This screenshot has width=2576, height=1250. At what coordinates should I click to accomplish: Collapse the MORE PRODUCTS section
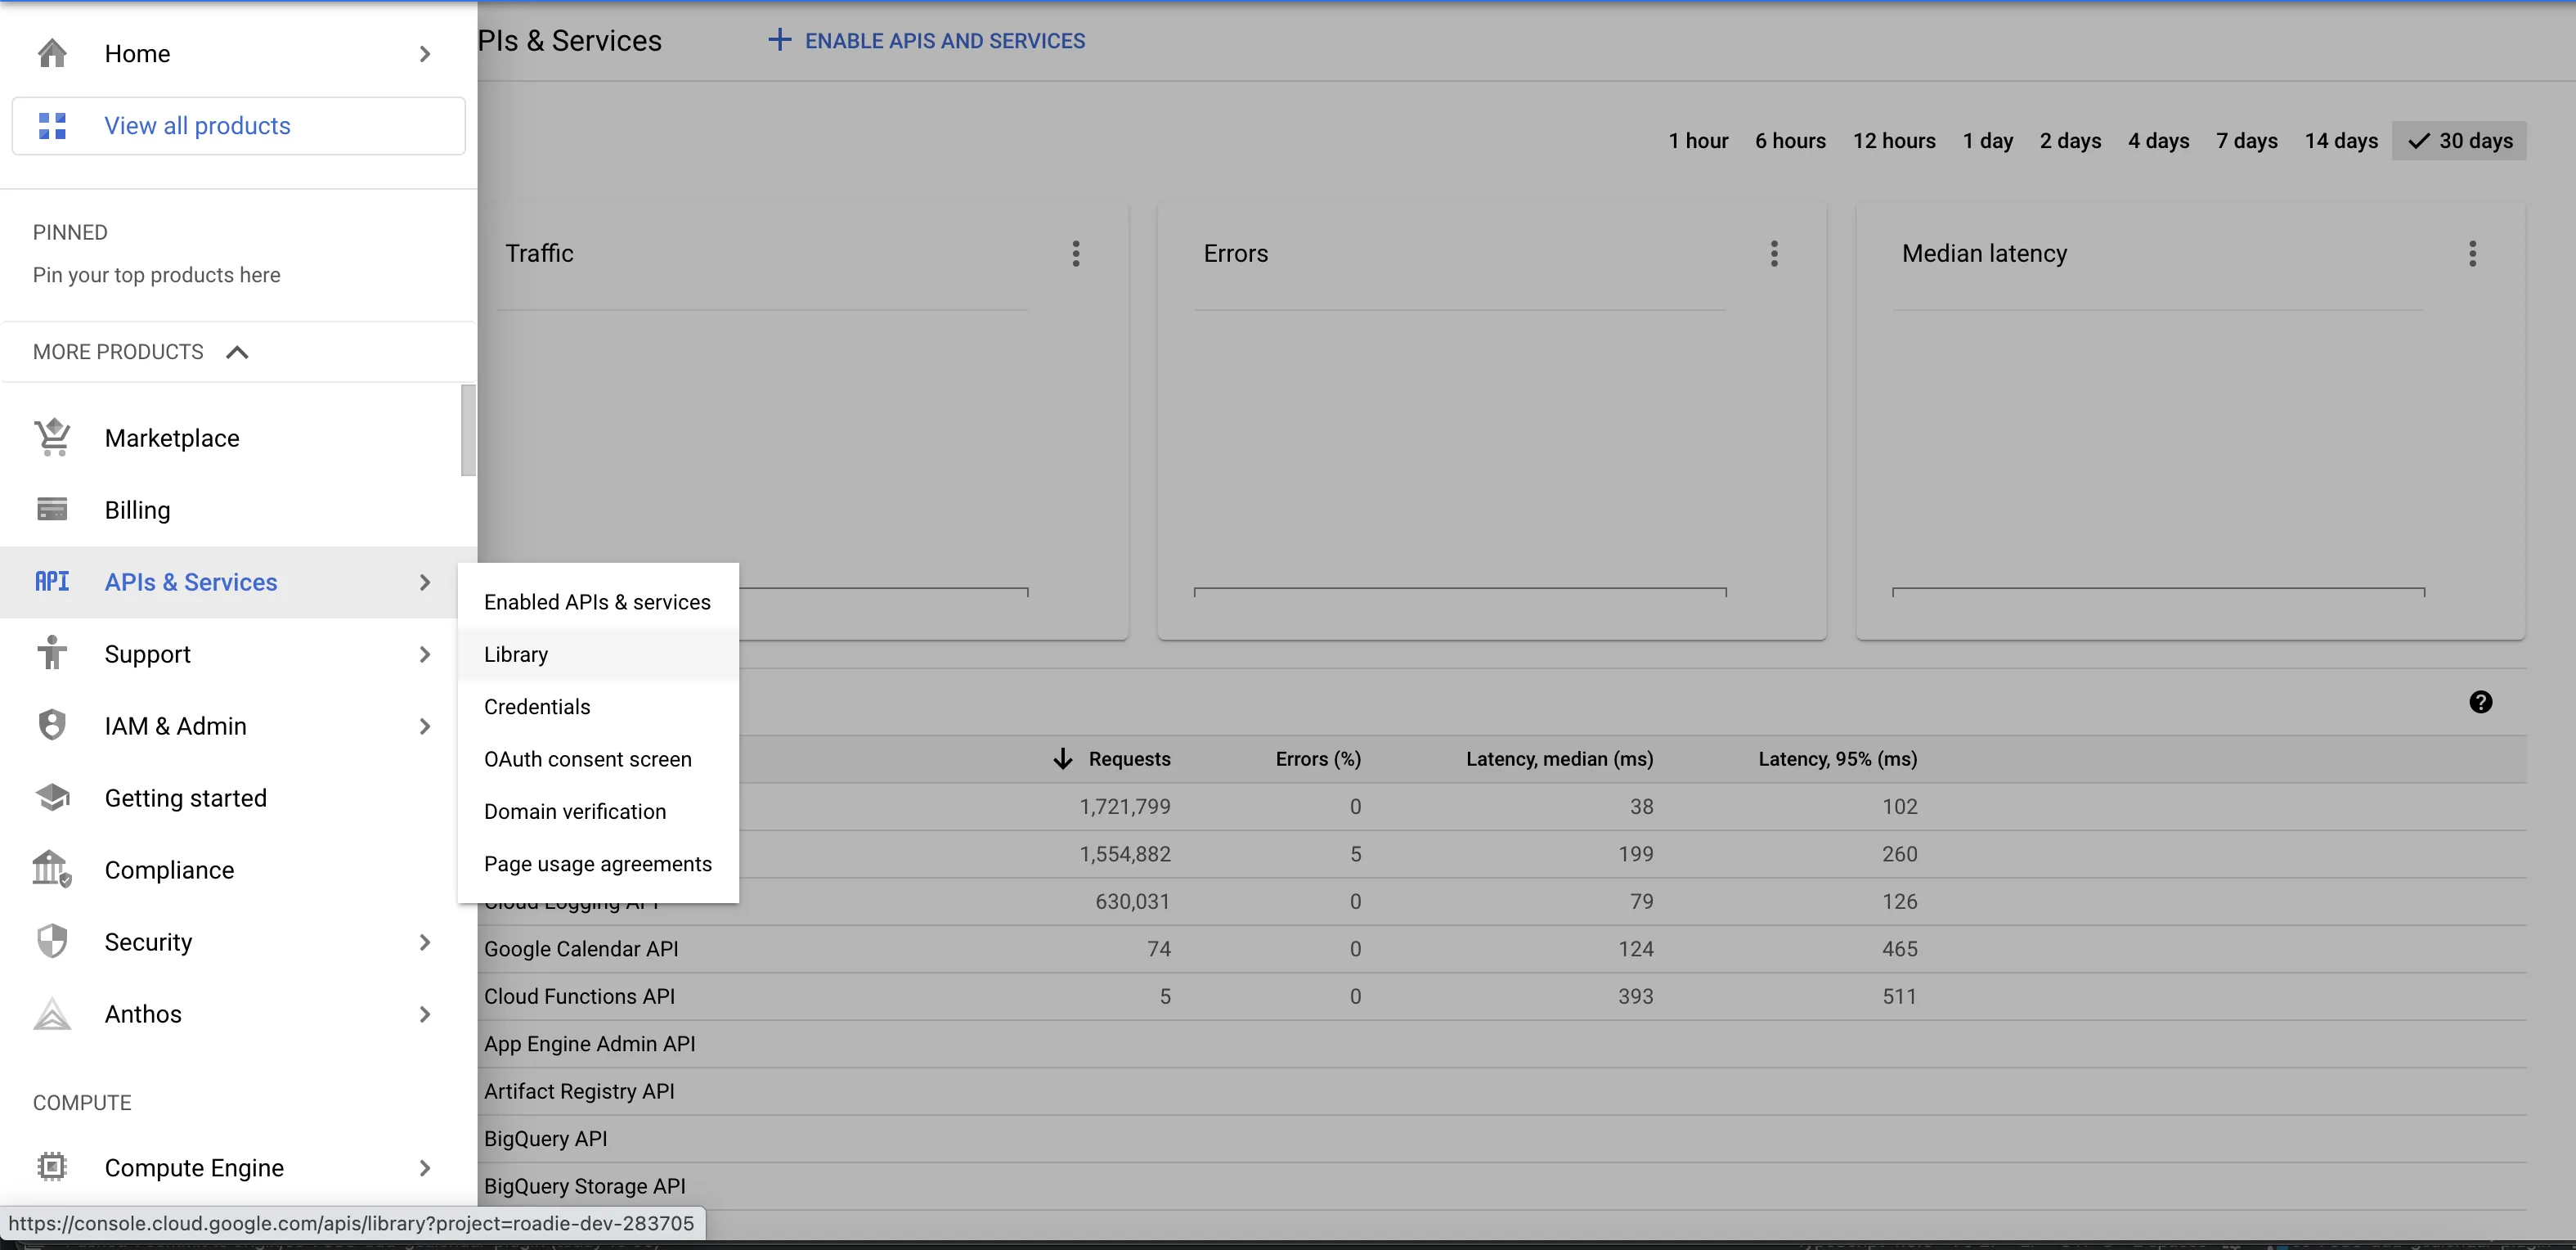point(237,351)
